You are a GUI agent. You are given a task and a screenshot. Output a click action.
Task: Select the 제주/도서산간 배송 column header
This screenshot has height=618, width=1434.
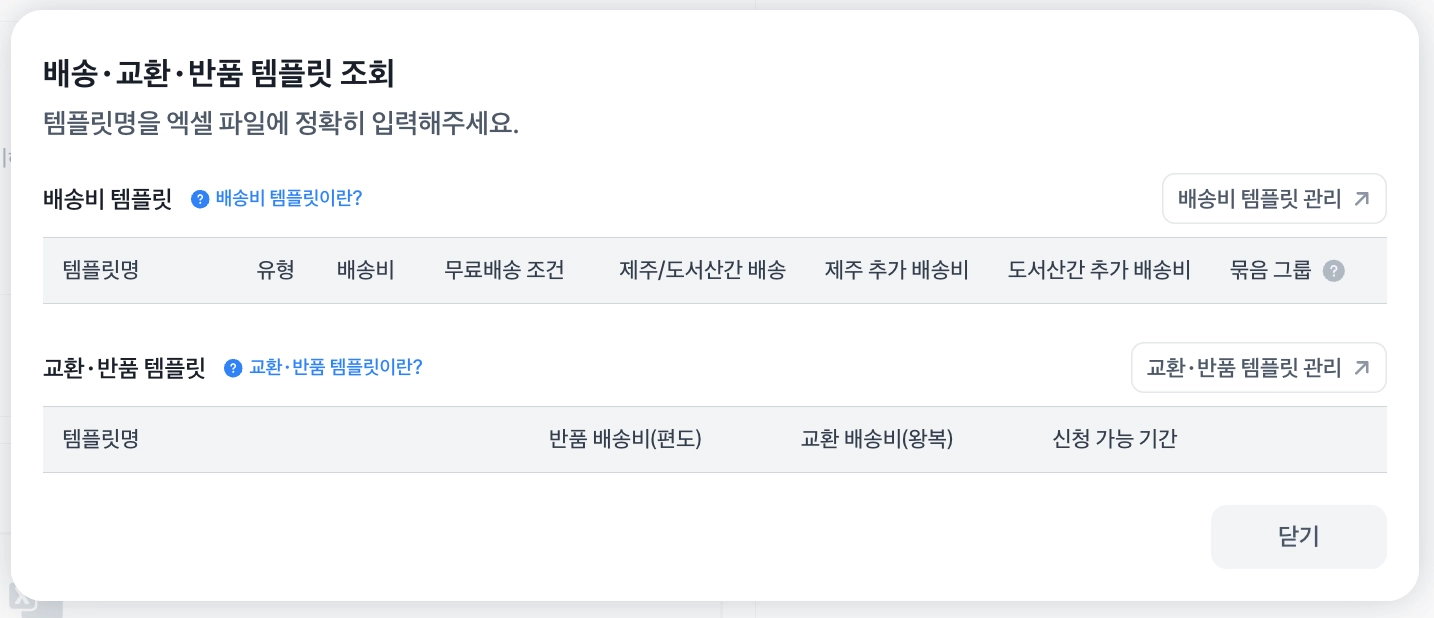pyautogui.click(x=702, y=270)
